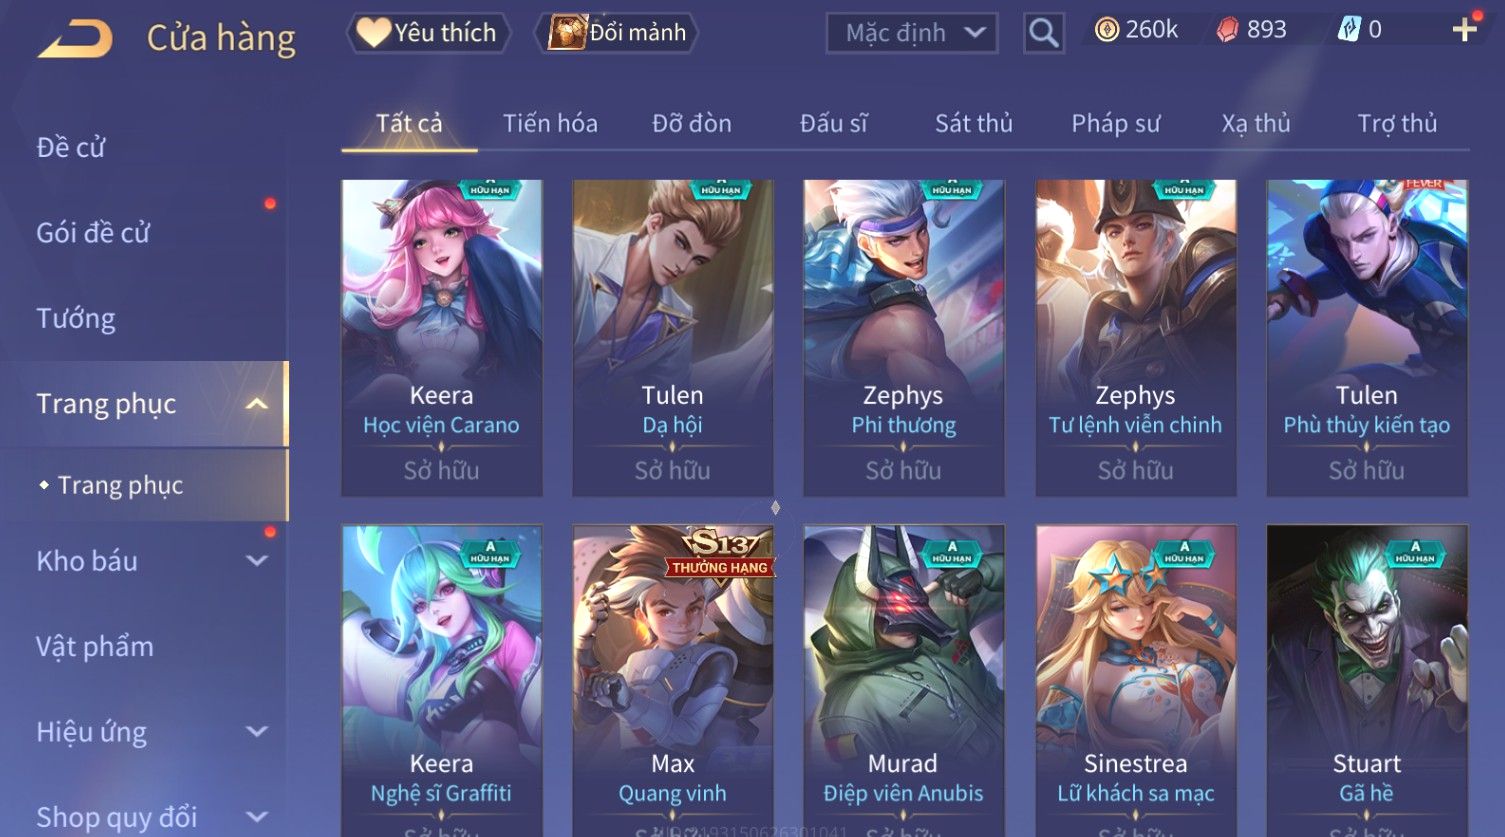Select Keera Học viện Carano skin card
Screen dimensions: 1505x837
442,338
